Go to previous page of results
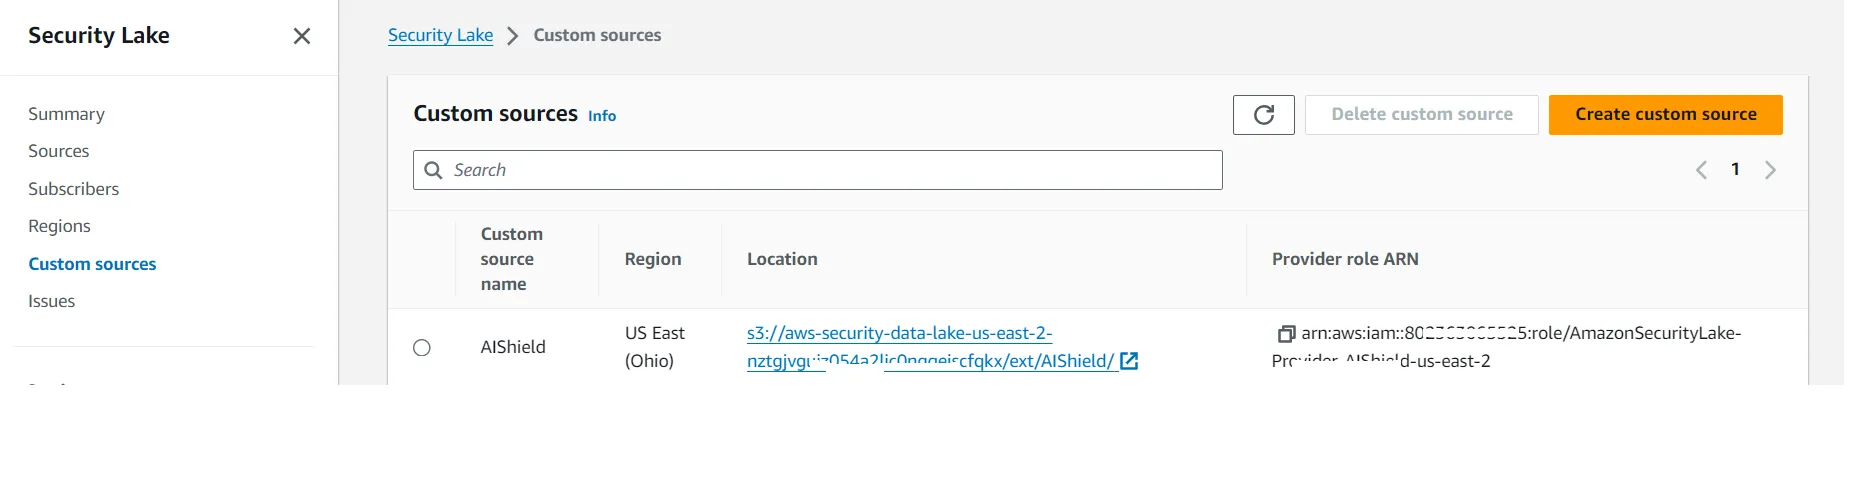 click(1701, 170)
